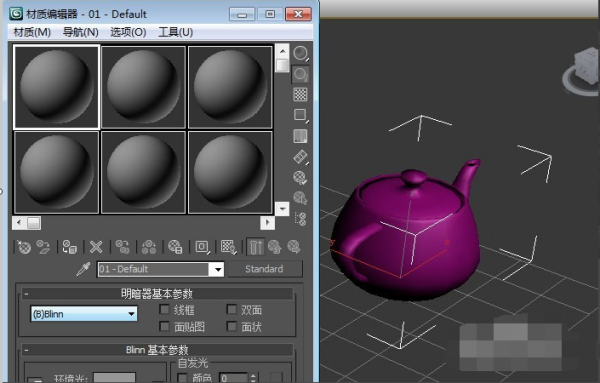This screenshot has height=383, width=600.
Task: Enable the 双面 checkbox
Action: [x=232, y=309]
